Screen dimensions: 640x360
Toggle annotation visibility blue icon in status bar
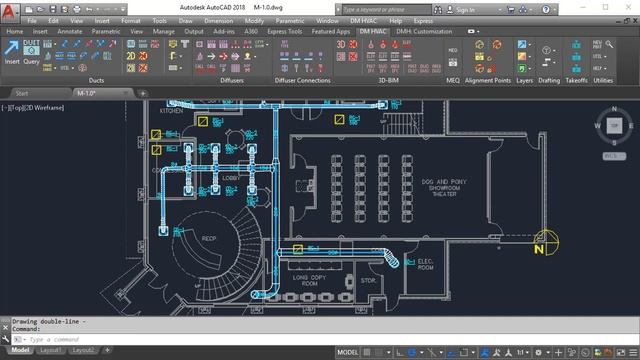[484, 352]
